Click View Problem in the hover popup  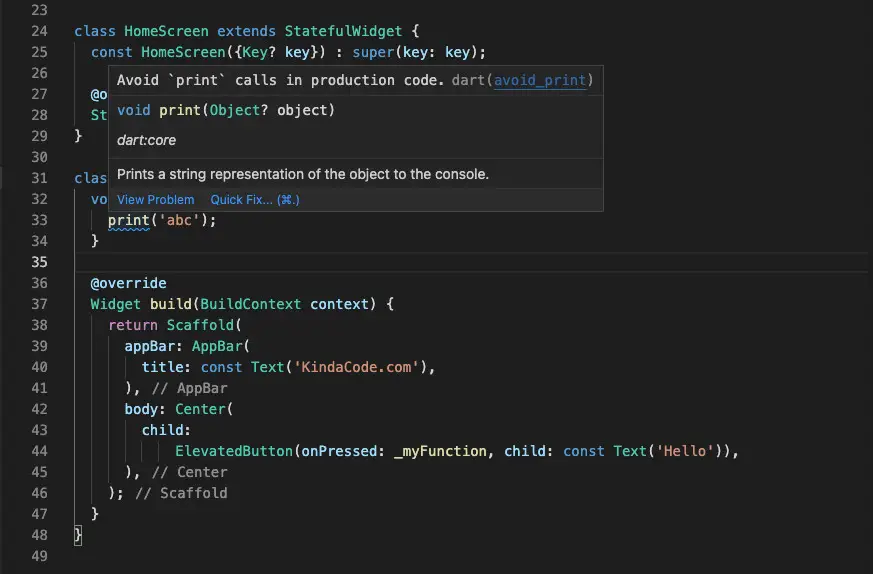pos(155,200)
